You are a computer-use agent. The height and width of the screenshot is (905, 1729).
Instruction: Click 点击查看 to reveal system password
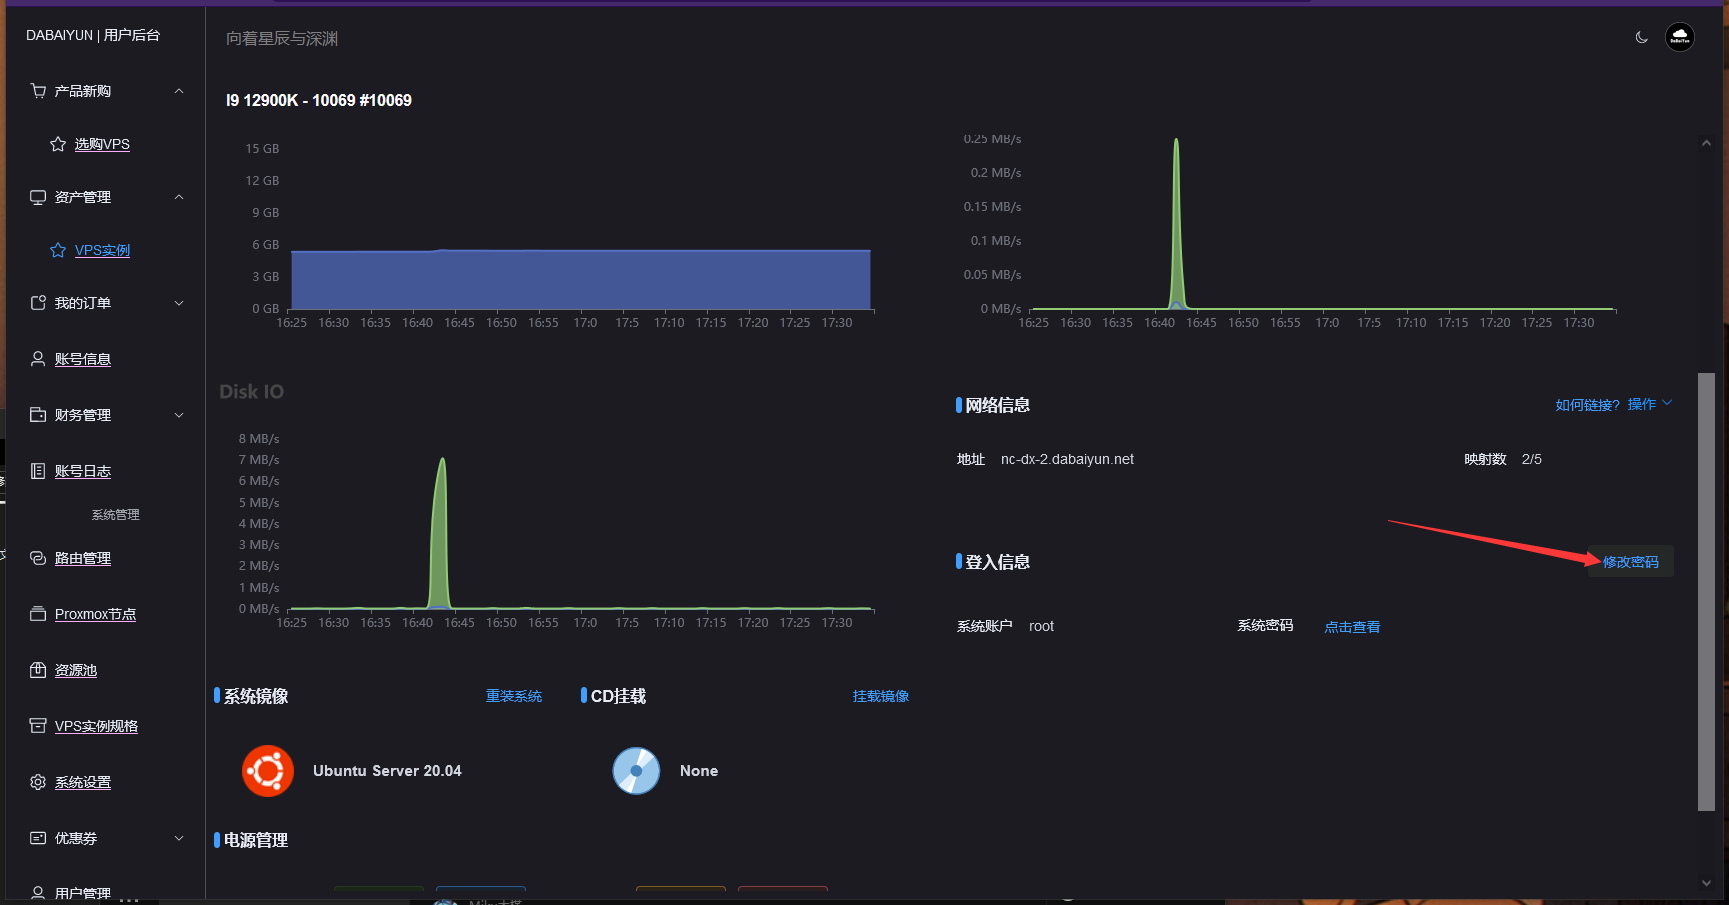click(1352, 627)
